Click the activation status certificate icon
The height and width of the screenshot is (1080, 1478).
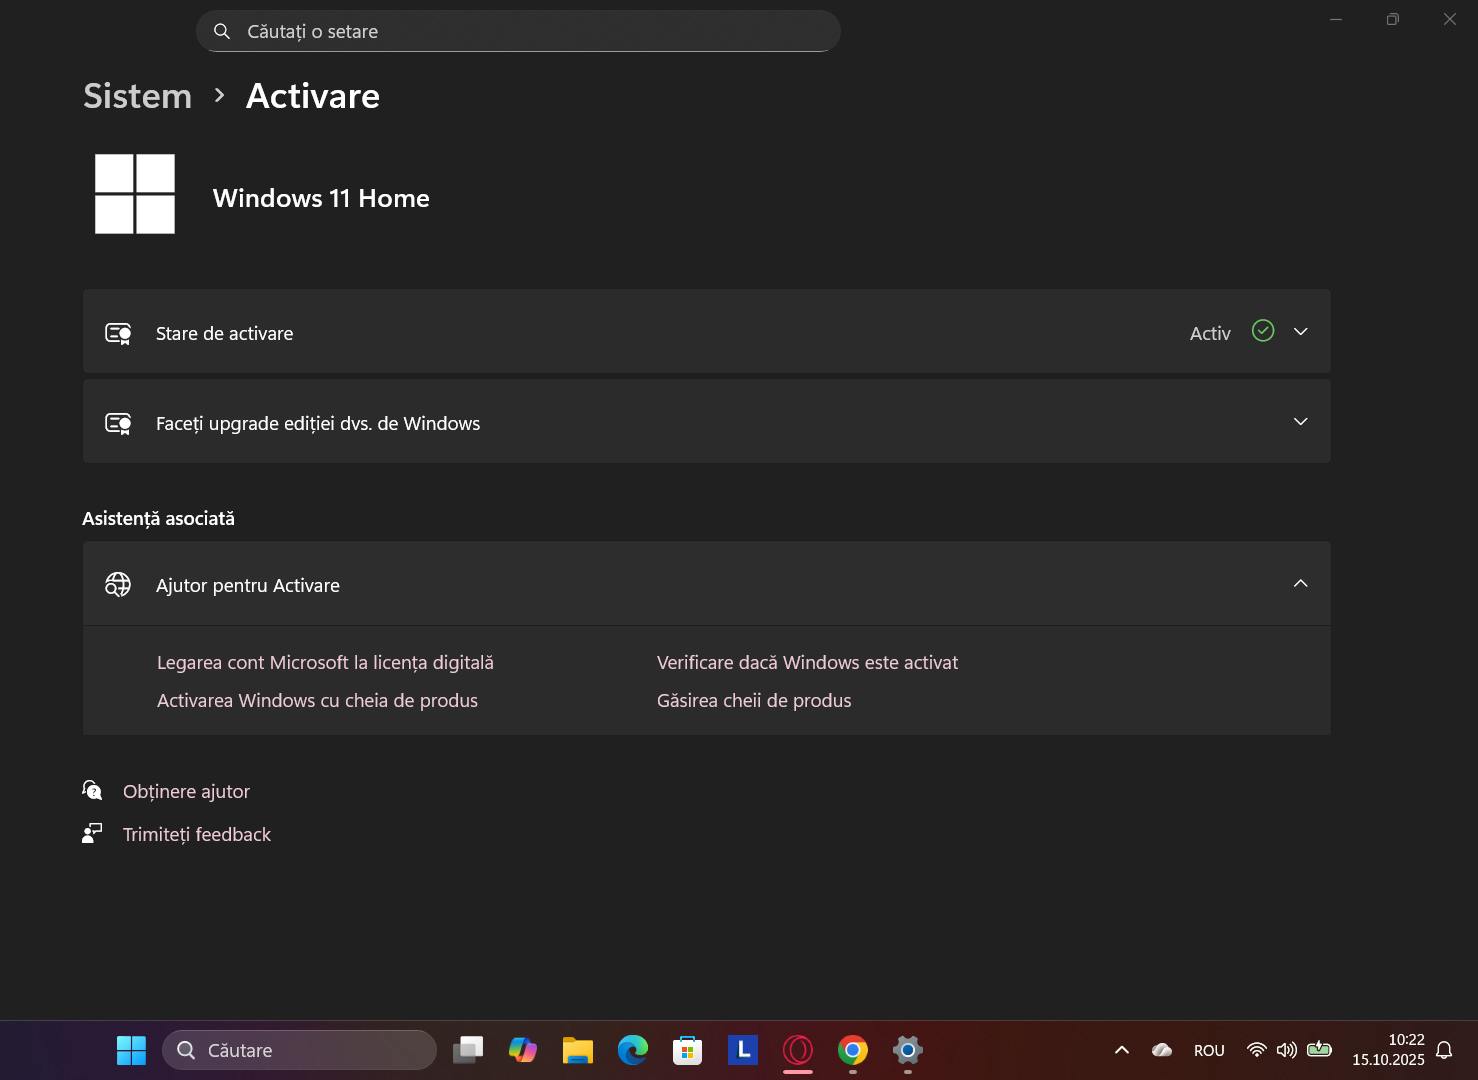(118, 333)
